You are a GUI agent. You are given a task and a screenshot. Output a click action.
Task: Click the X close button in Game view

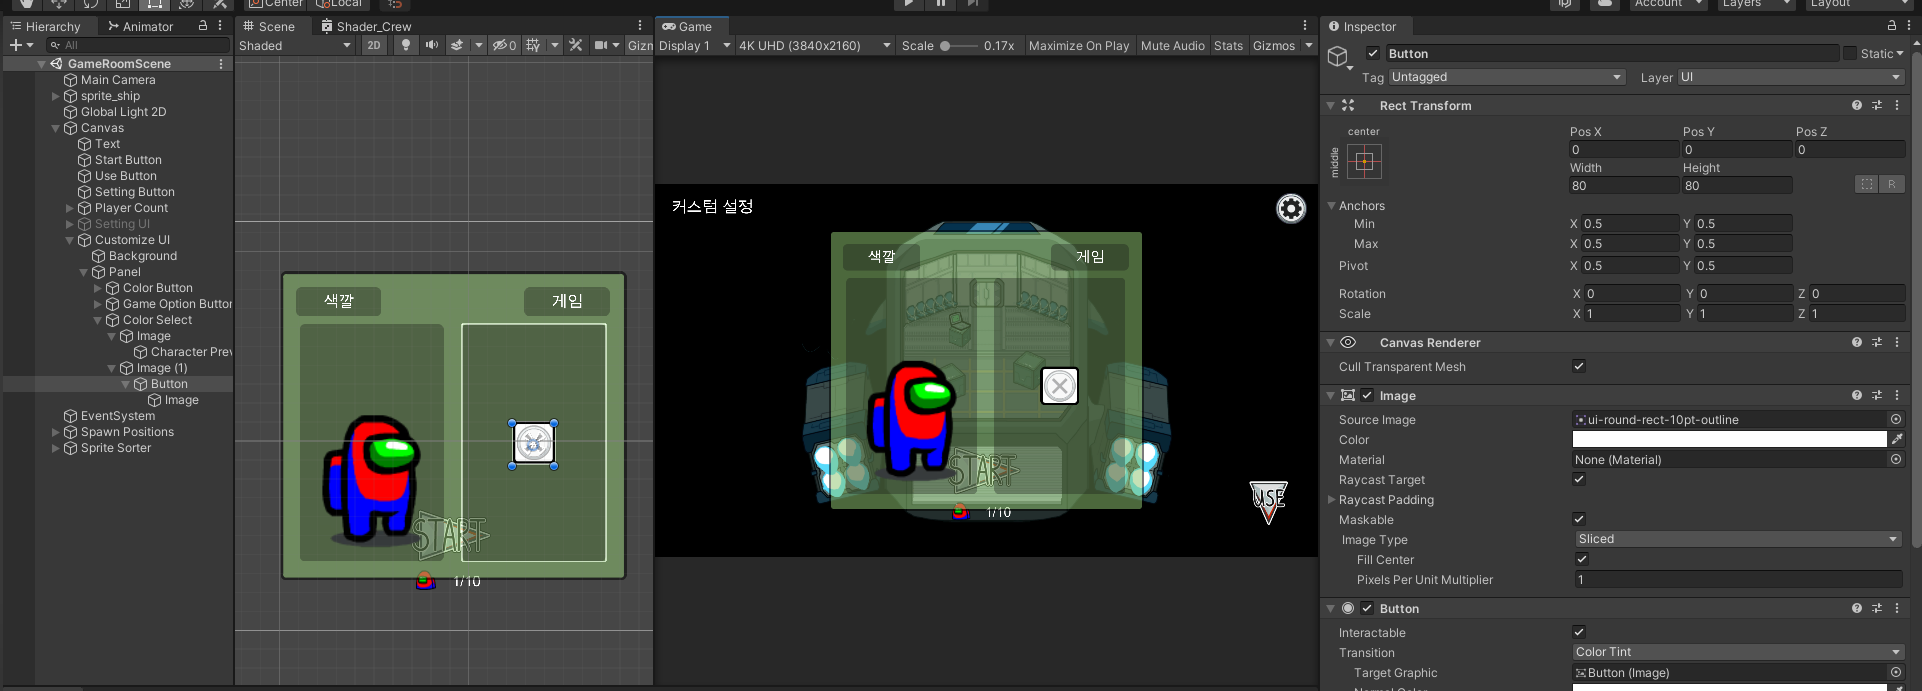click(1060, 386)
